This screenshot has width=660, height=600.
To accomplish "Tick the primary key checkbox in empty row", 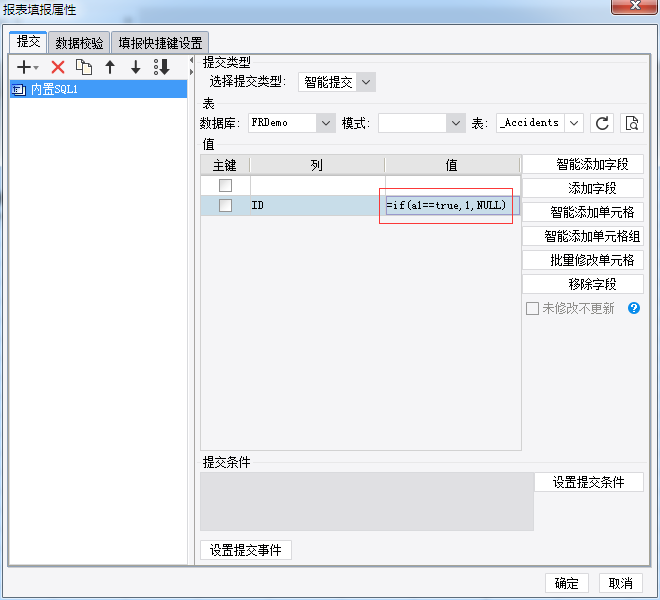I will tap(225, 185).
